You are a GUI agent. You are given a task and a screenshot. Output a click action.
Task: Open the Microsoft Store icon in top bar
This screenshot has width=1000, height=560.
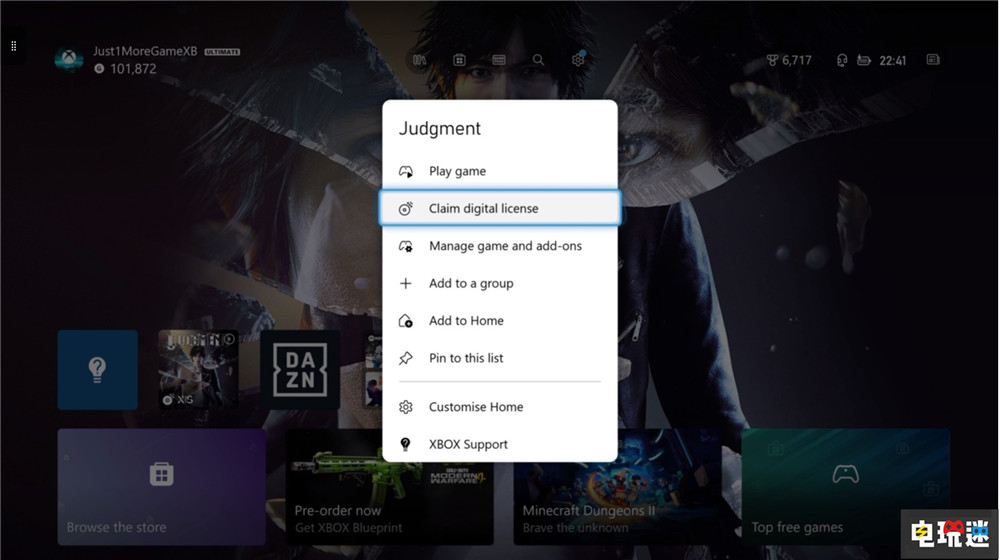pos(459,60)
